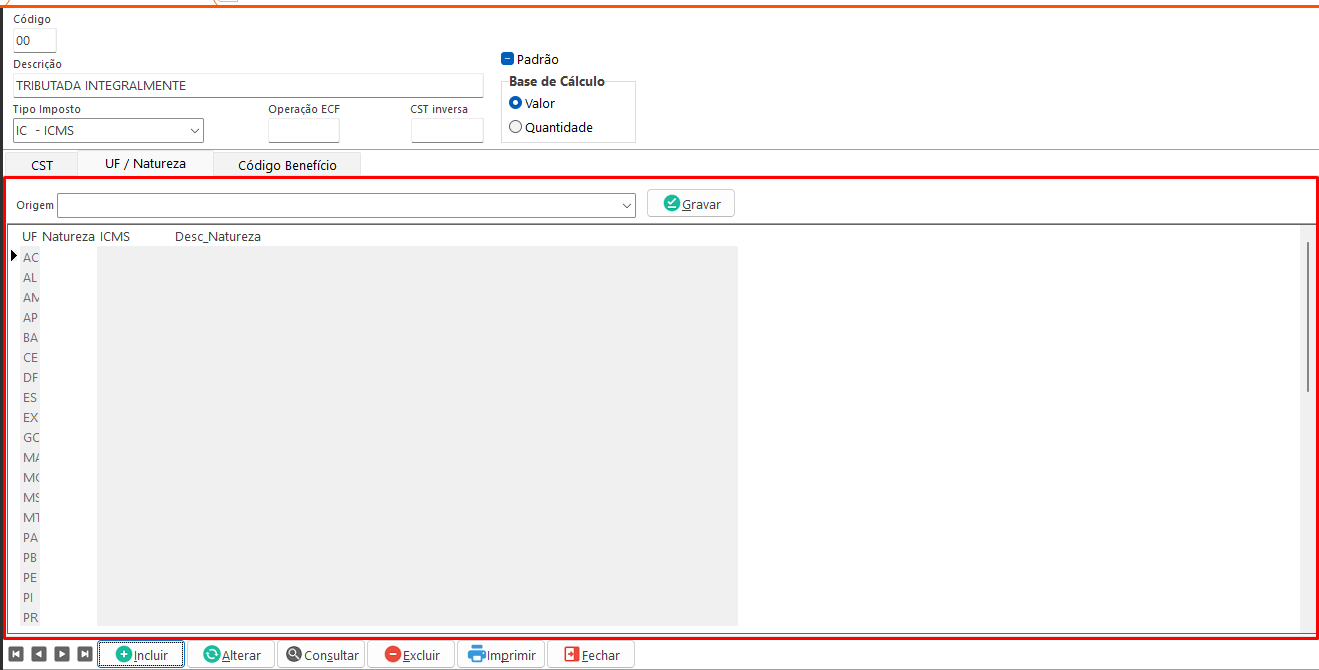Image resolution: width=1319 pixels, height=670 pixels.
Task: Go to next record arrow
Action: click(62, 654)
